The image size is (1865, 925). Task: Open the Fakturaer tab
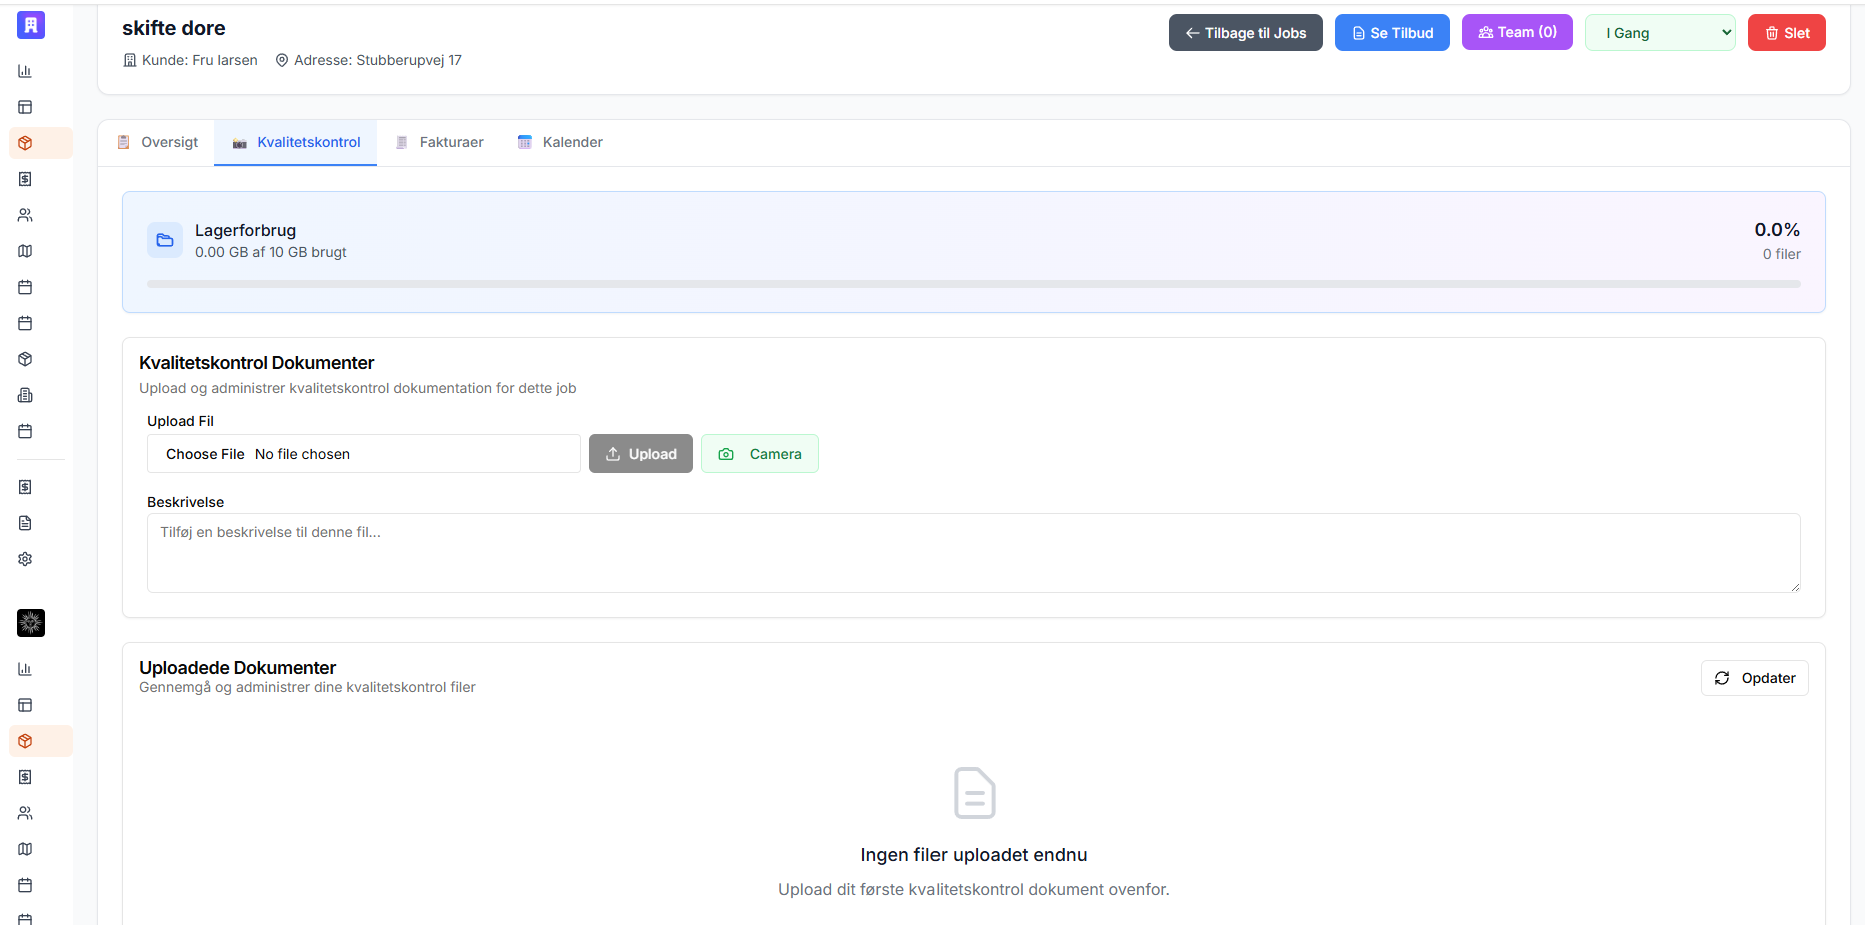439,142
